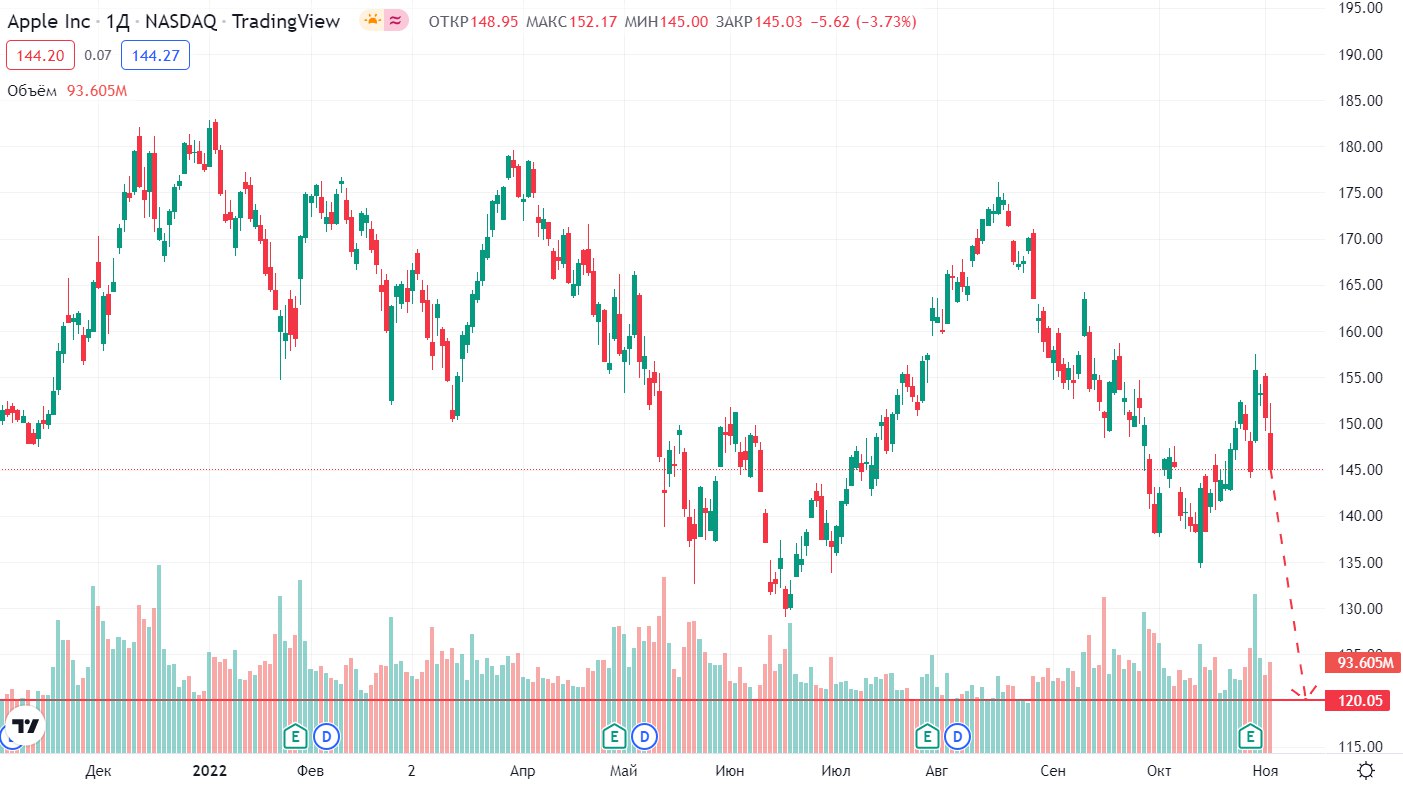Screen dimensions: 1403x796
Task: Click the red 144.20 sell price button
Action: pos(41,56)
